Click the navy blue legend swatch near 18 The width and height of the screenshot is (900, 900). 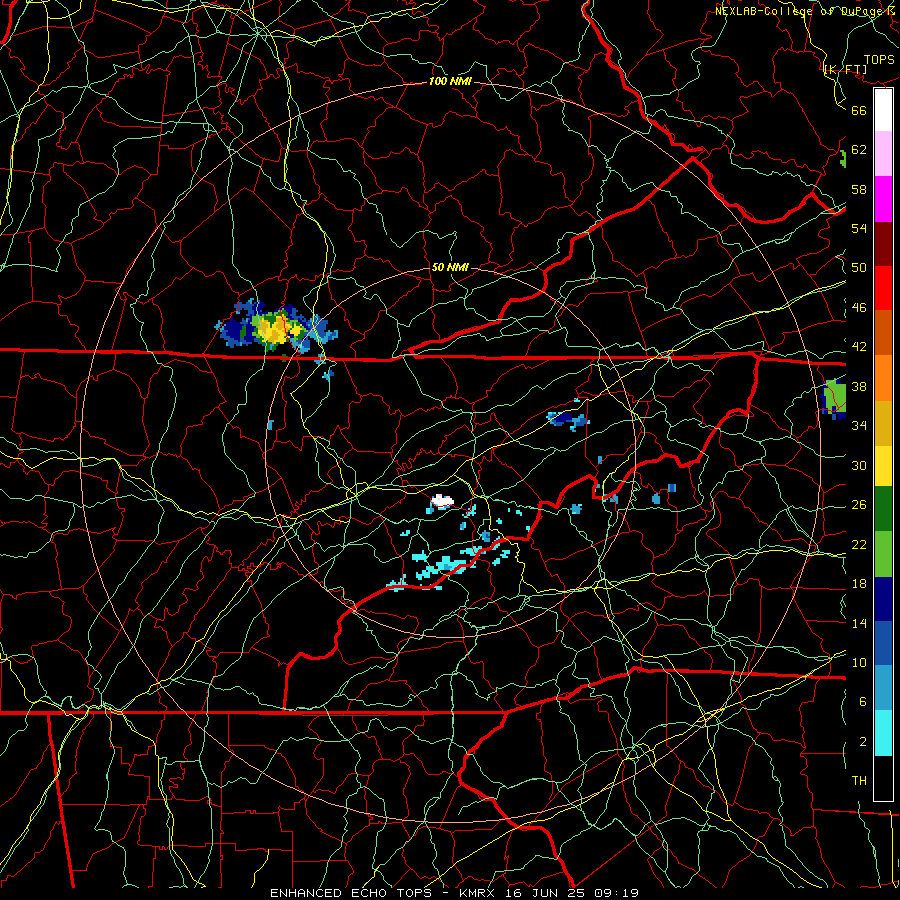click(x=883, y=599)
